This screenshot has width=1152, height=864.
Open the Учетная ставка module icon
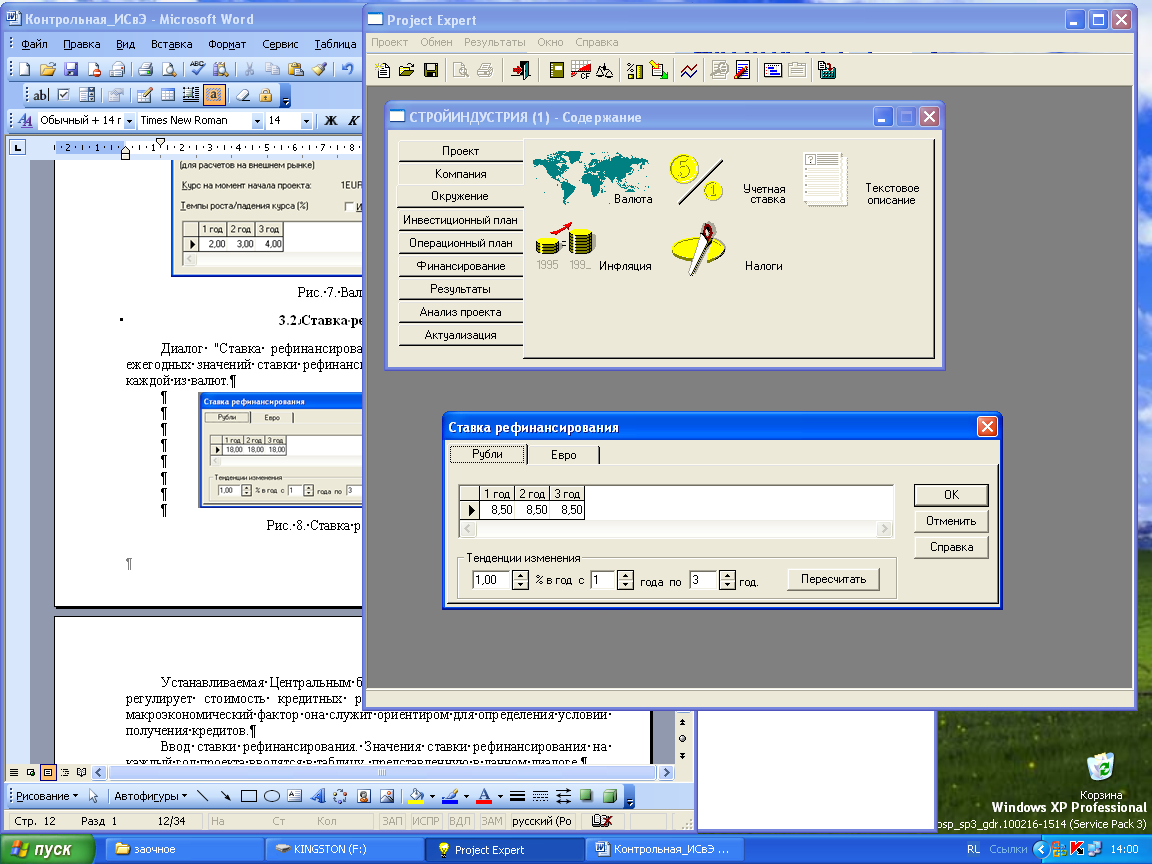(696, 180)
